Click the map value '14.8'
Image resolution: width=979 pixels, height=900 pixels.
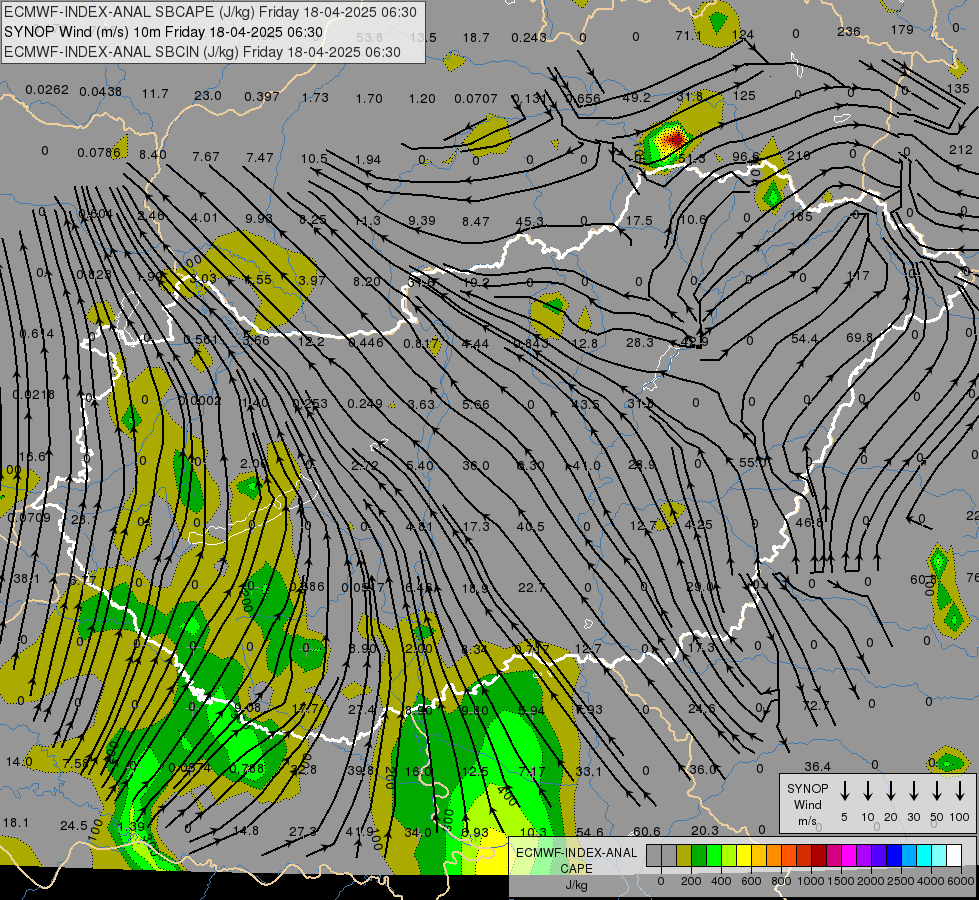click(245, 831)
